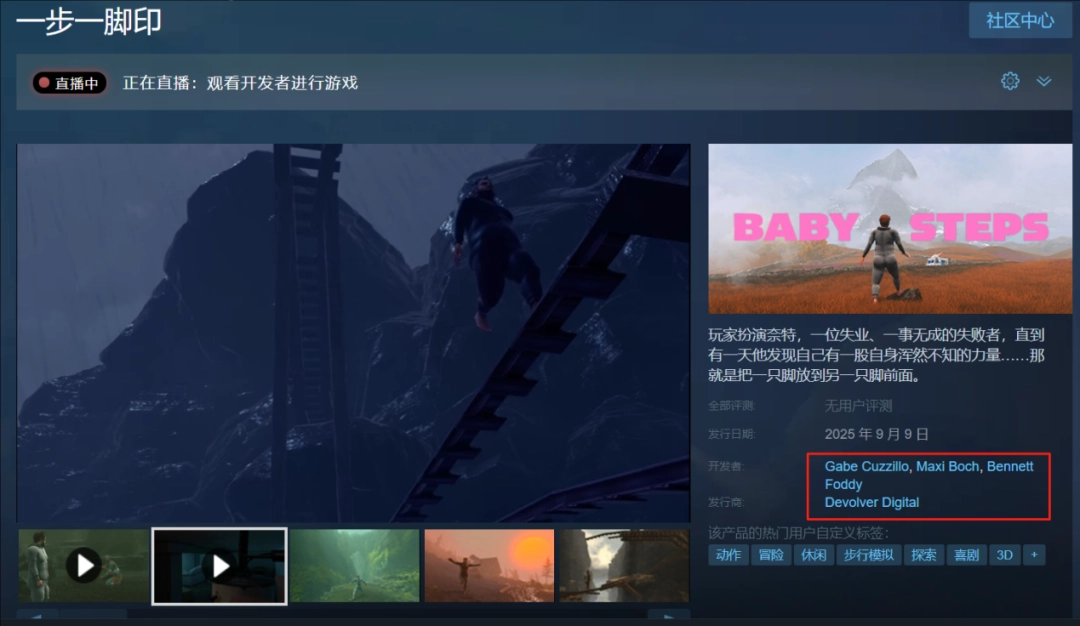Screen dimensions: 1080x626
Task: Click the 探索 tag
Action: 924,555
